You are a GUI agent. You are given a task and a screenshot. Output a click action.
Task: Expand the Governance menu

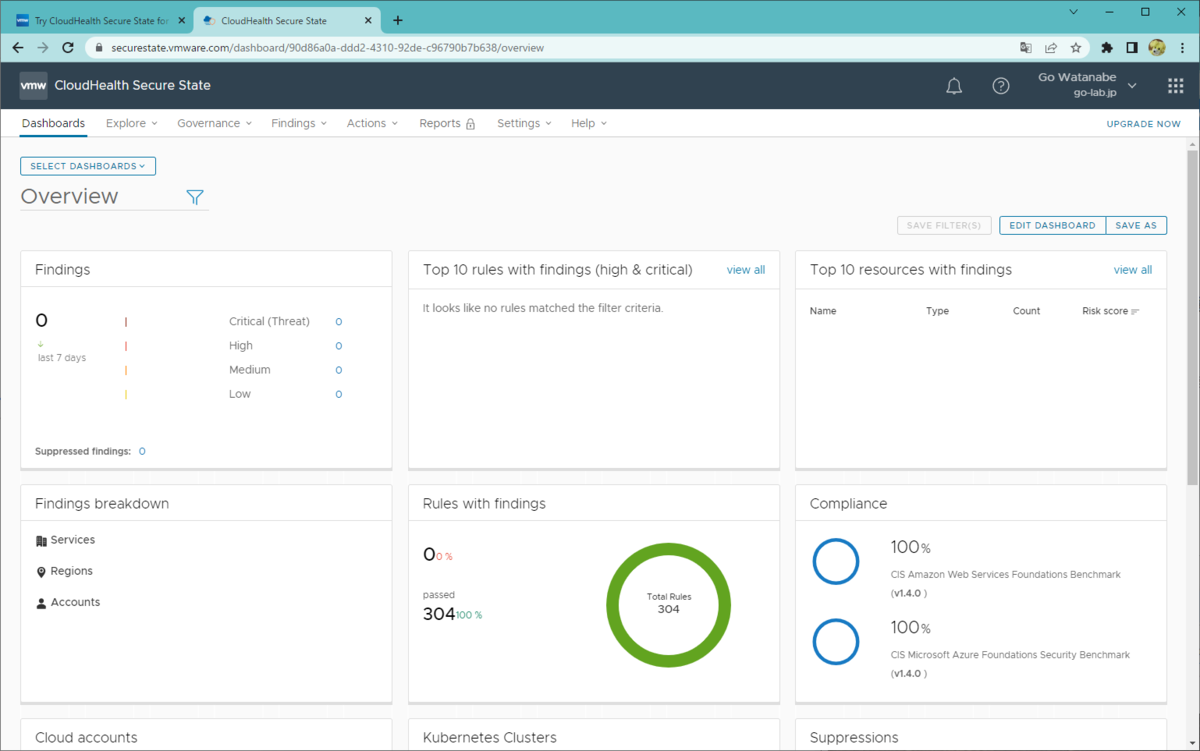(x=215, y=123)
